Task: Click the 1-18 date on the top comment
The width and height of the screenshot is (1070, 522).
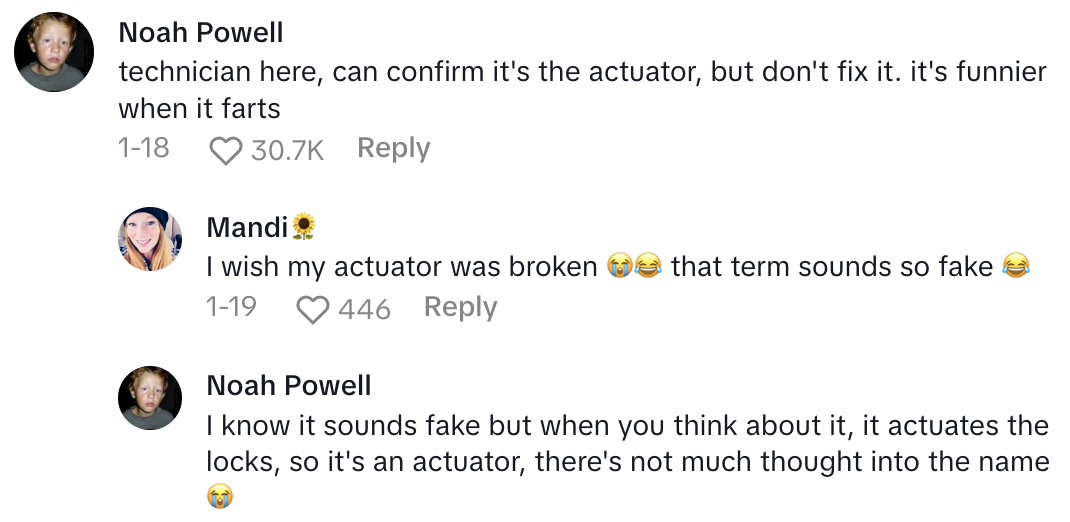Action: (143, 149)
